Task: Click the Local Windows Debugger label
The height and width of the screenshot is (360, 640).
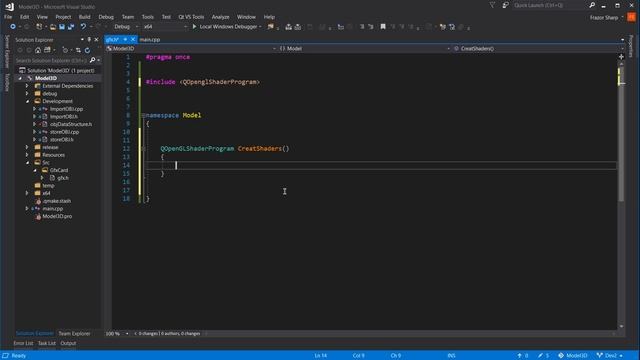Action: pos(228,27)
